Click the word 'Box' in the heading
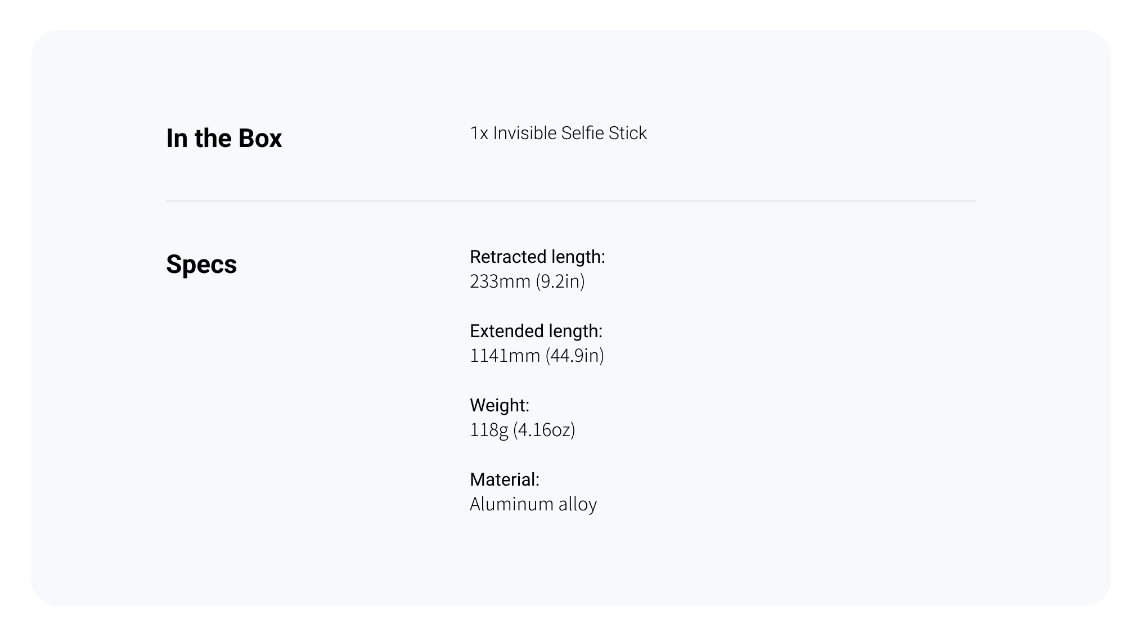 [x=259, y=138]
